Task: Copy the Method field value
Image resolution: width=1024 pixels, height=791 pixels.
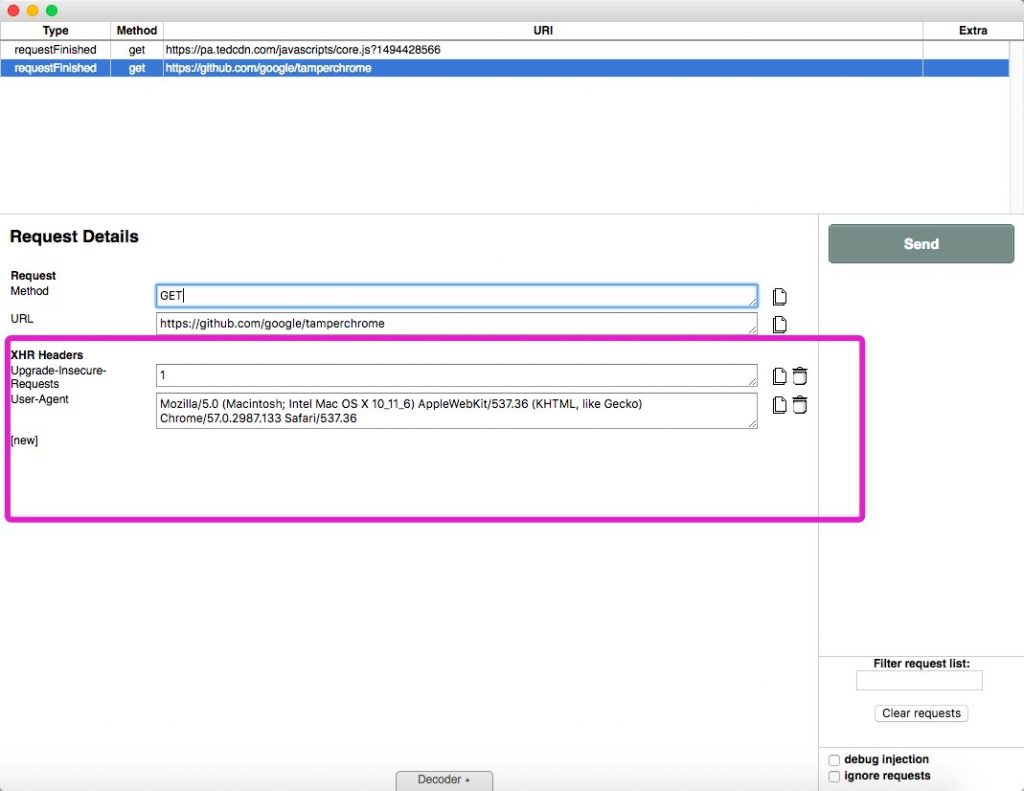Action: click(780, 297)
